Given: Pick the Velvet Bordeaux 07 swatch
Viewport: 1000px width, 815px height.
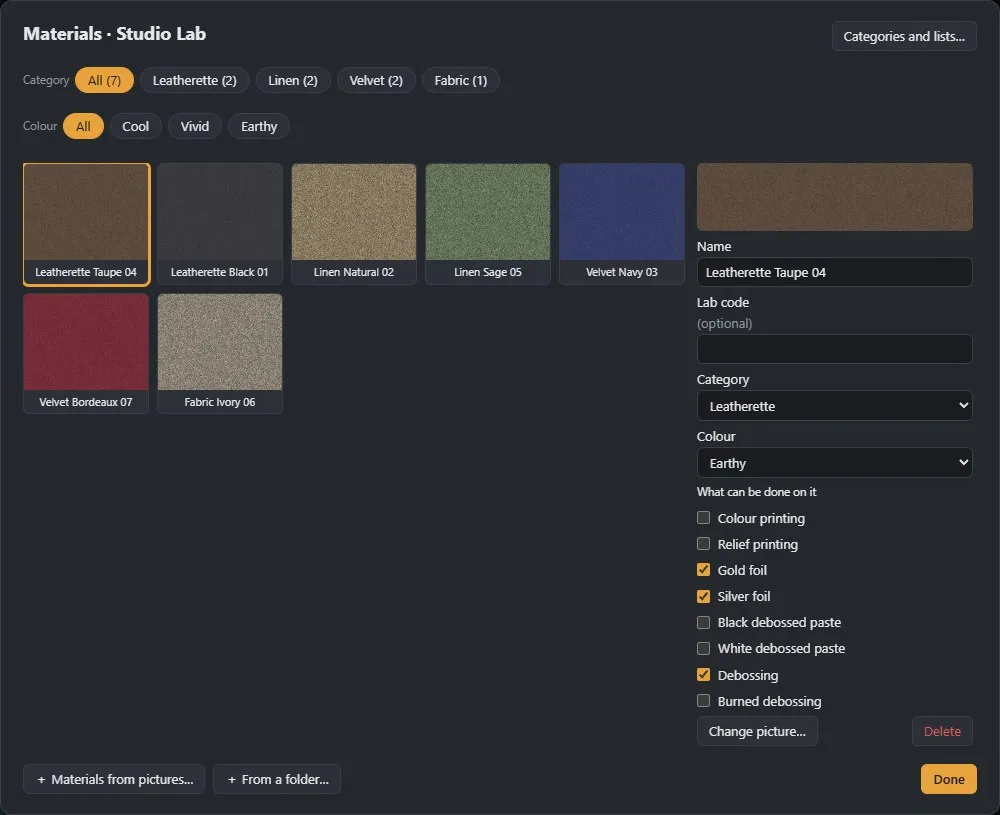Looking at the screenshot, I should pos(86,354).
